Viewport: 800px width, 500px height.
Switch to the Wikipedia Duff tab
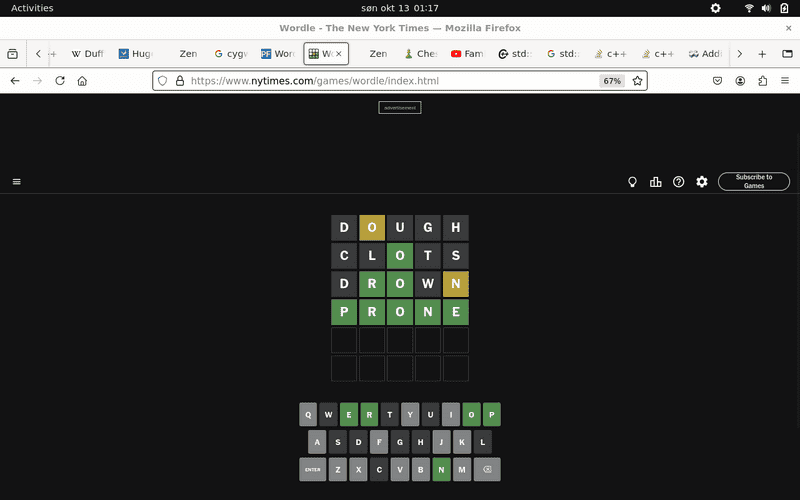click(87, 54)
